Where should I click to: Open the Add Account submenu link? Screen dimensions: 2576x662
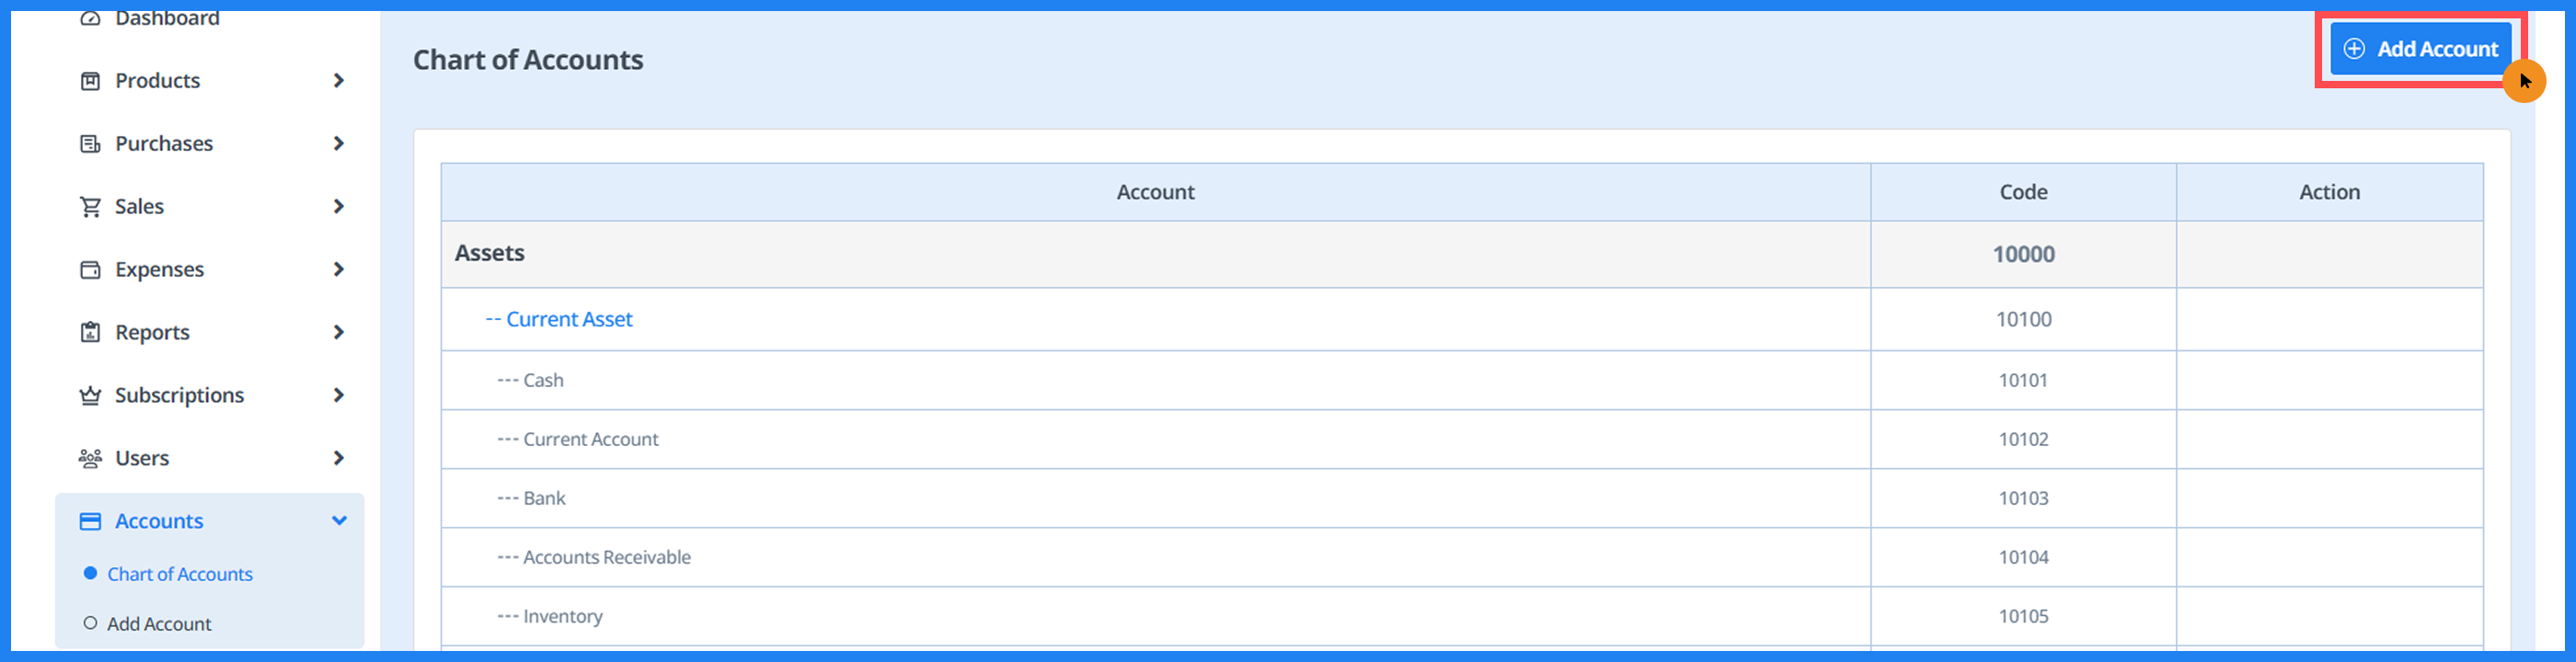[159, 625]
